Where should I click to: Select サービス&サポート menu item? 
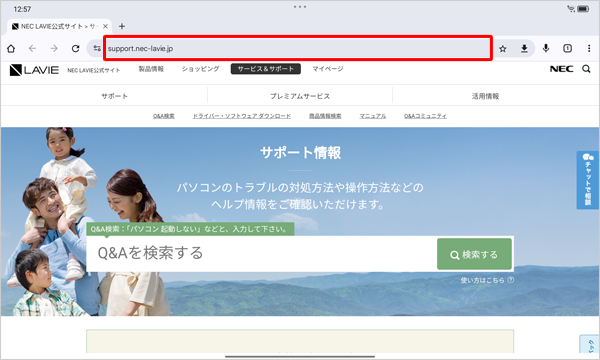266,69
